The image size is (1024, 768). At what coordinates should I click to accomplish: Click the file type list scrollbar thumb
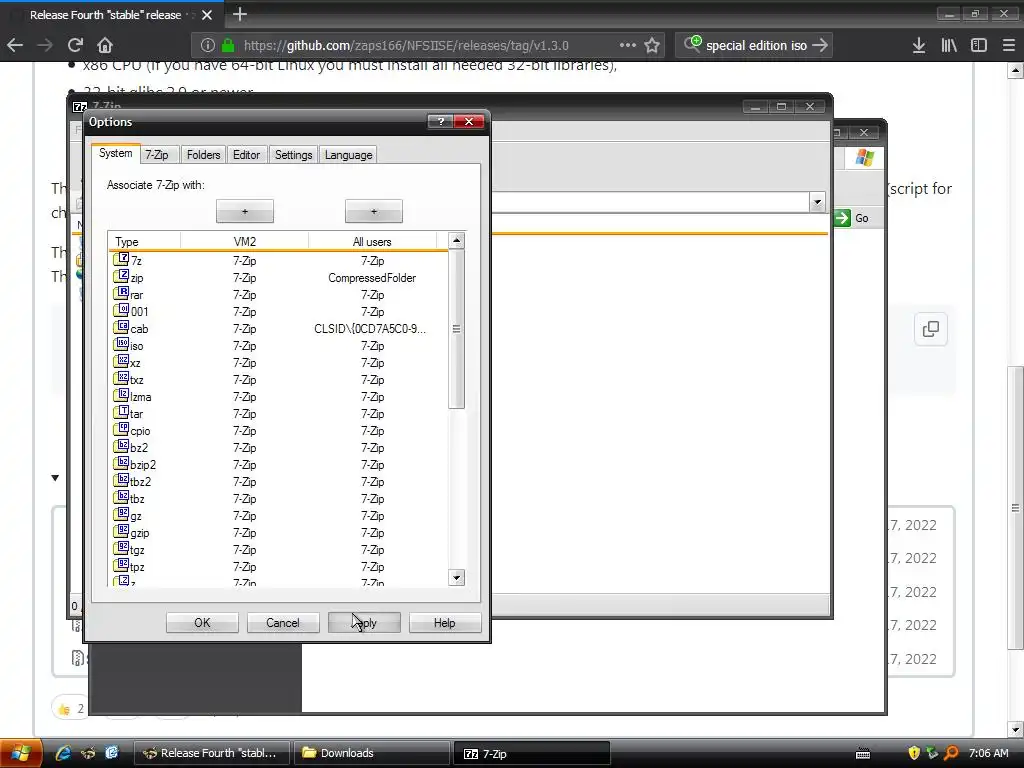(x=456, y=329)
